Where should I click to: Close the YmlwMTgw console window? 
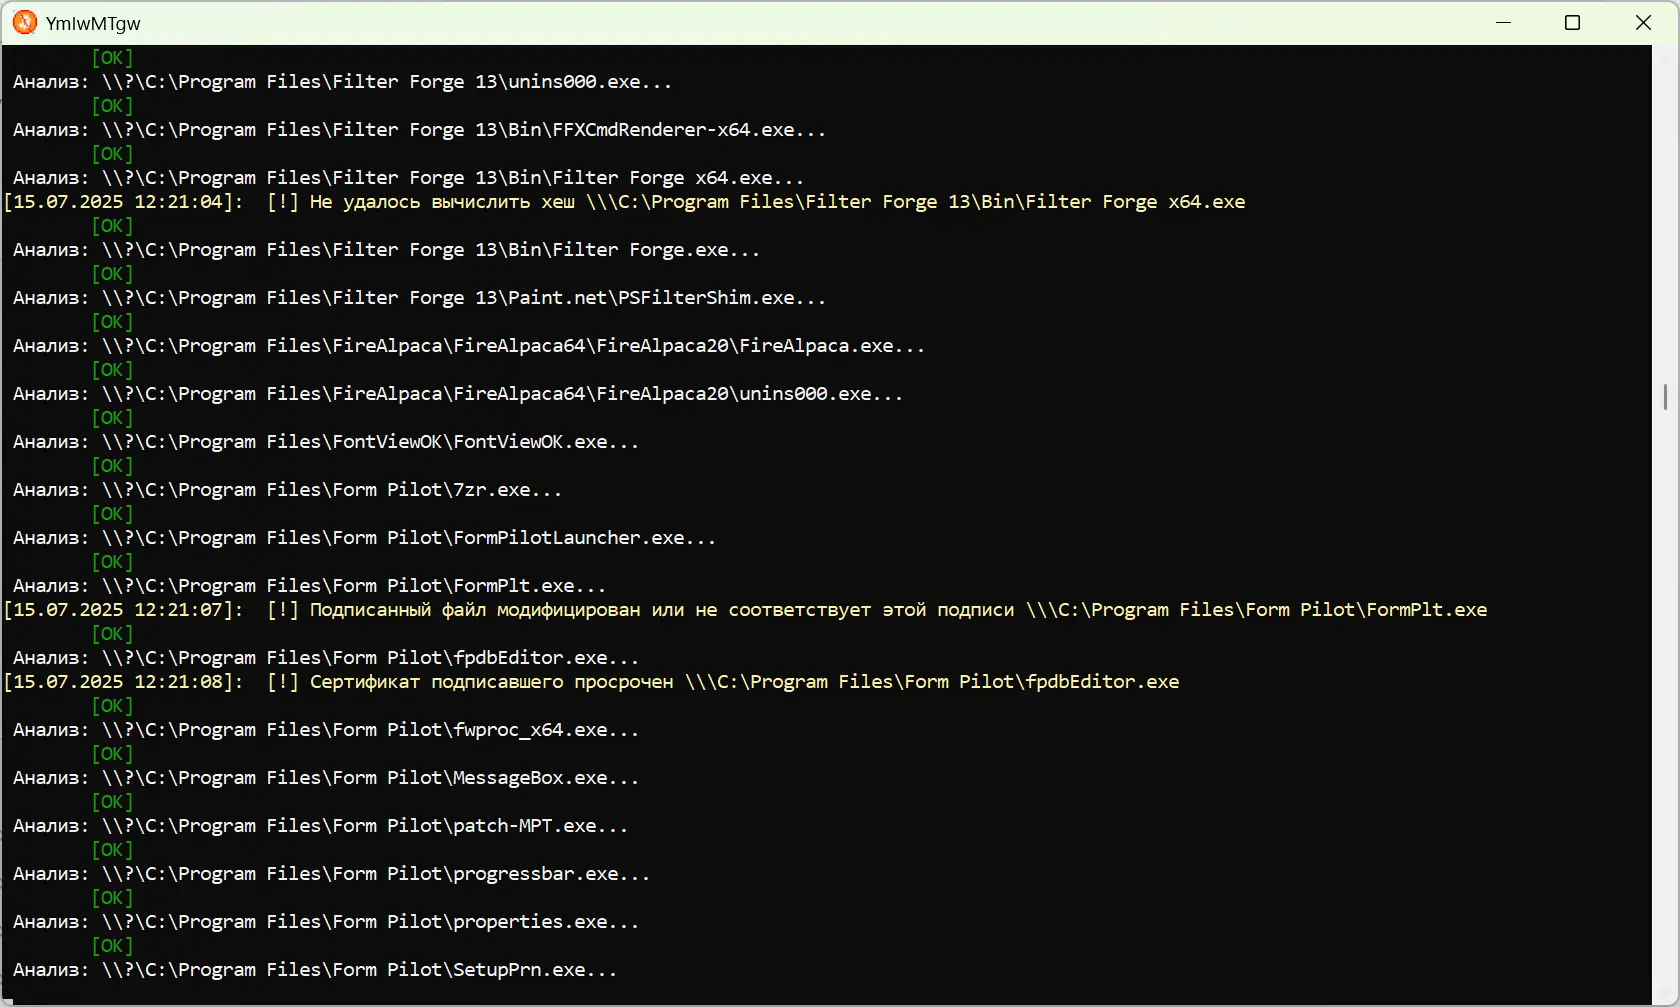point(1643,22)
